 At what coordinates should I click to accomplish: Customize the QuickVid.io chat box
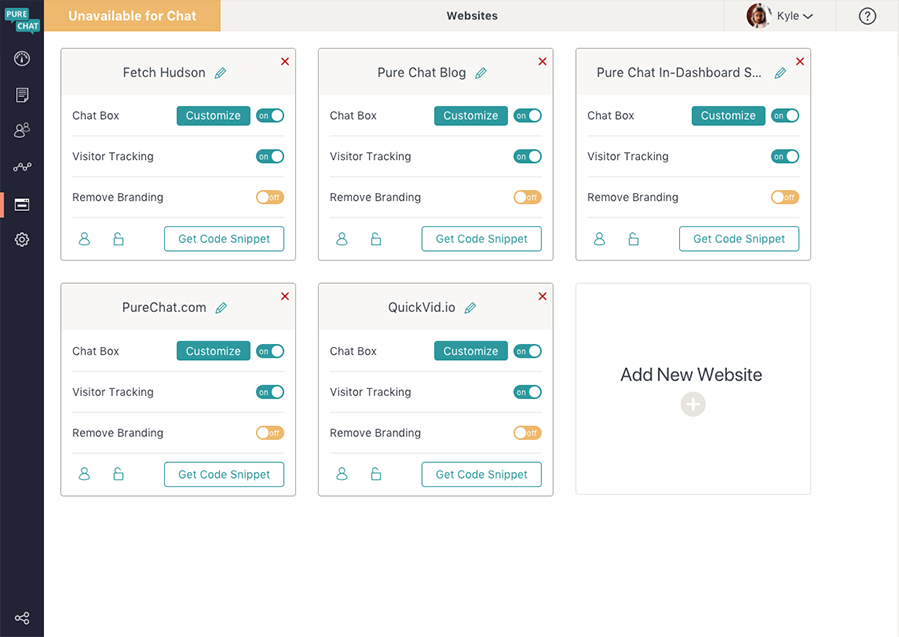click(471, 351)
